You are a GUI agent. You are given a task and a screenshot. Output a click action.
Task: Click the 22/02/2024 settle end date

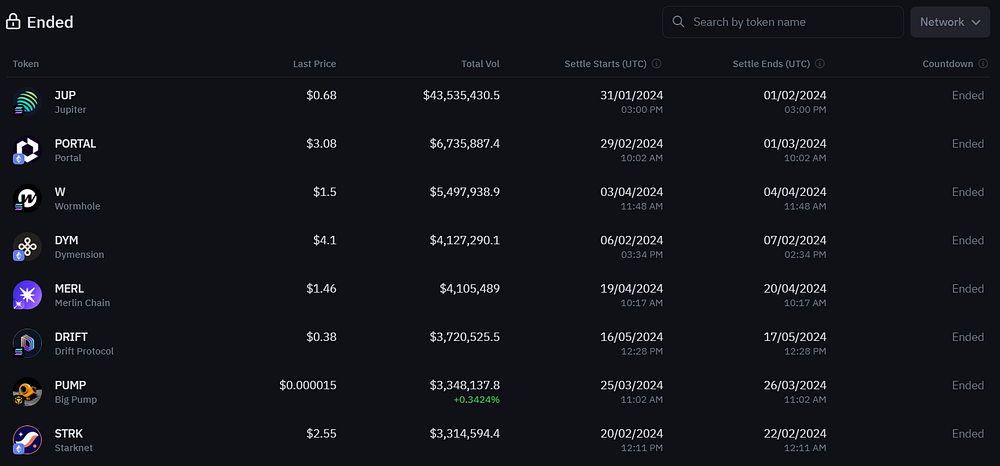pyautogui.click(x=795, y=434)
